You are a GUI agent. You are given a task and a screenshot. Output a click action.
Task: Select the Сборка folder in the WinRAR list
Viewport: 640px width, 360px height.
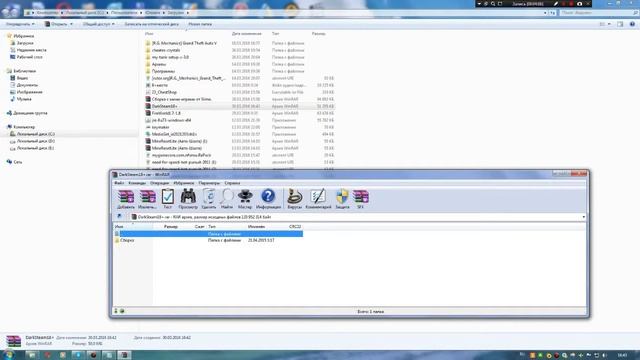click(x=127, y=240)
